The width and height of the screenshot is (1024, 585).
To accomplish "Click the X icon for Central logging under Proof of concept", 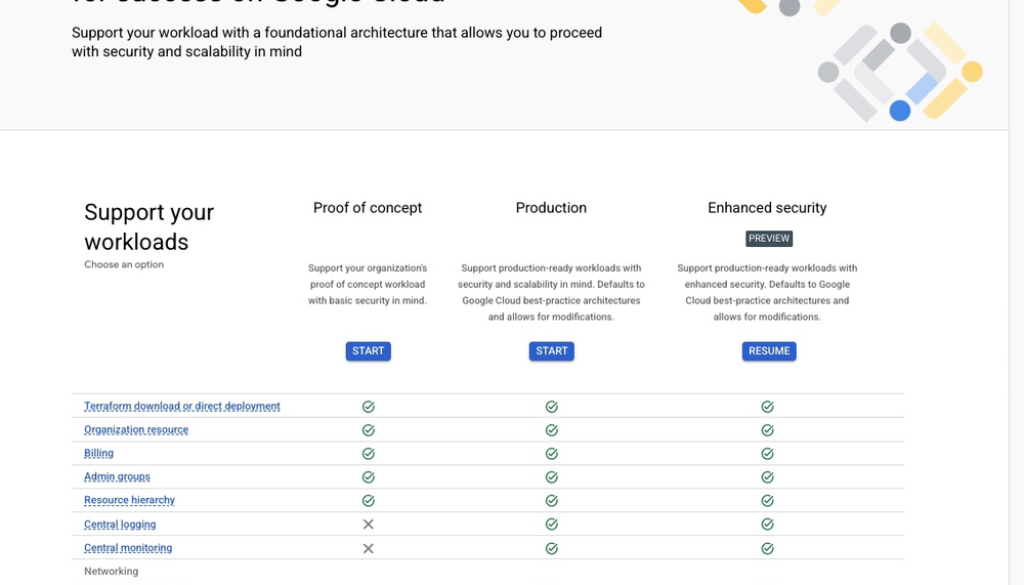I will 368,524.
